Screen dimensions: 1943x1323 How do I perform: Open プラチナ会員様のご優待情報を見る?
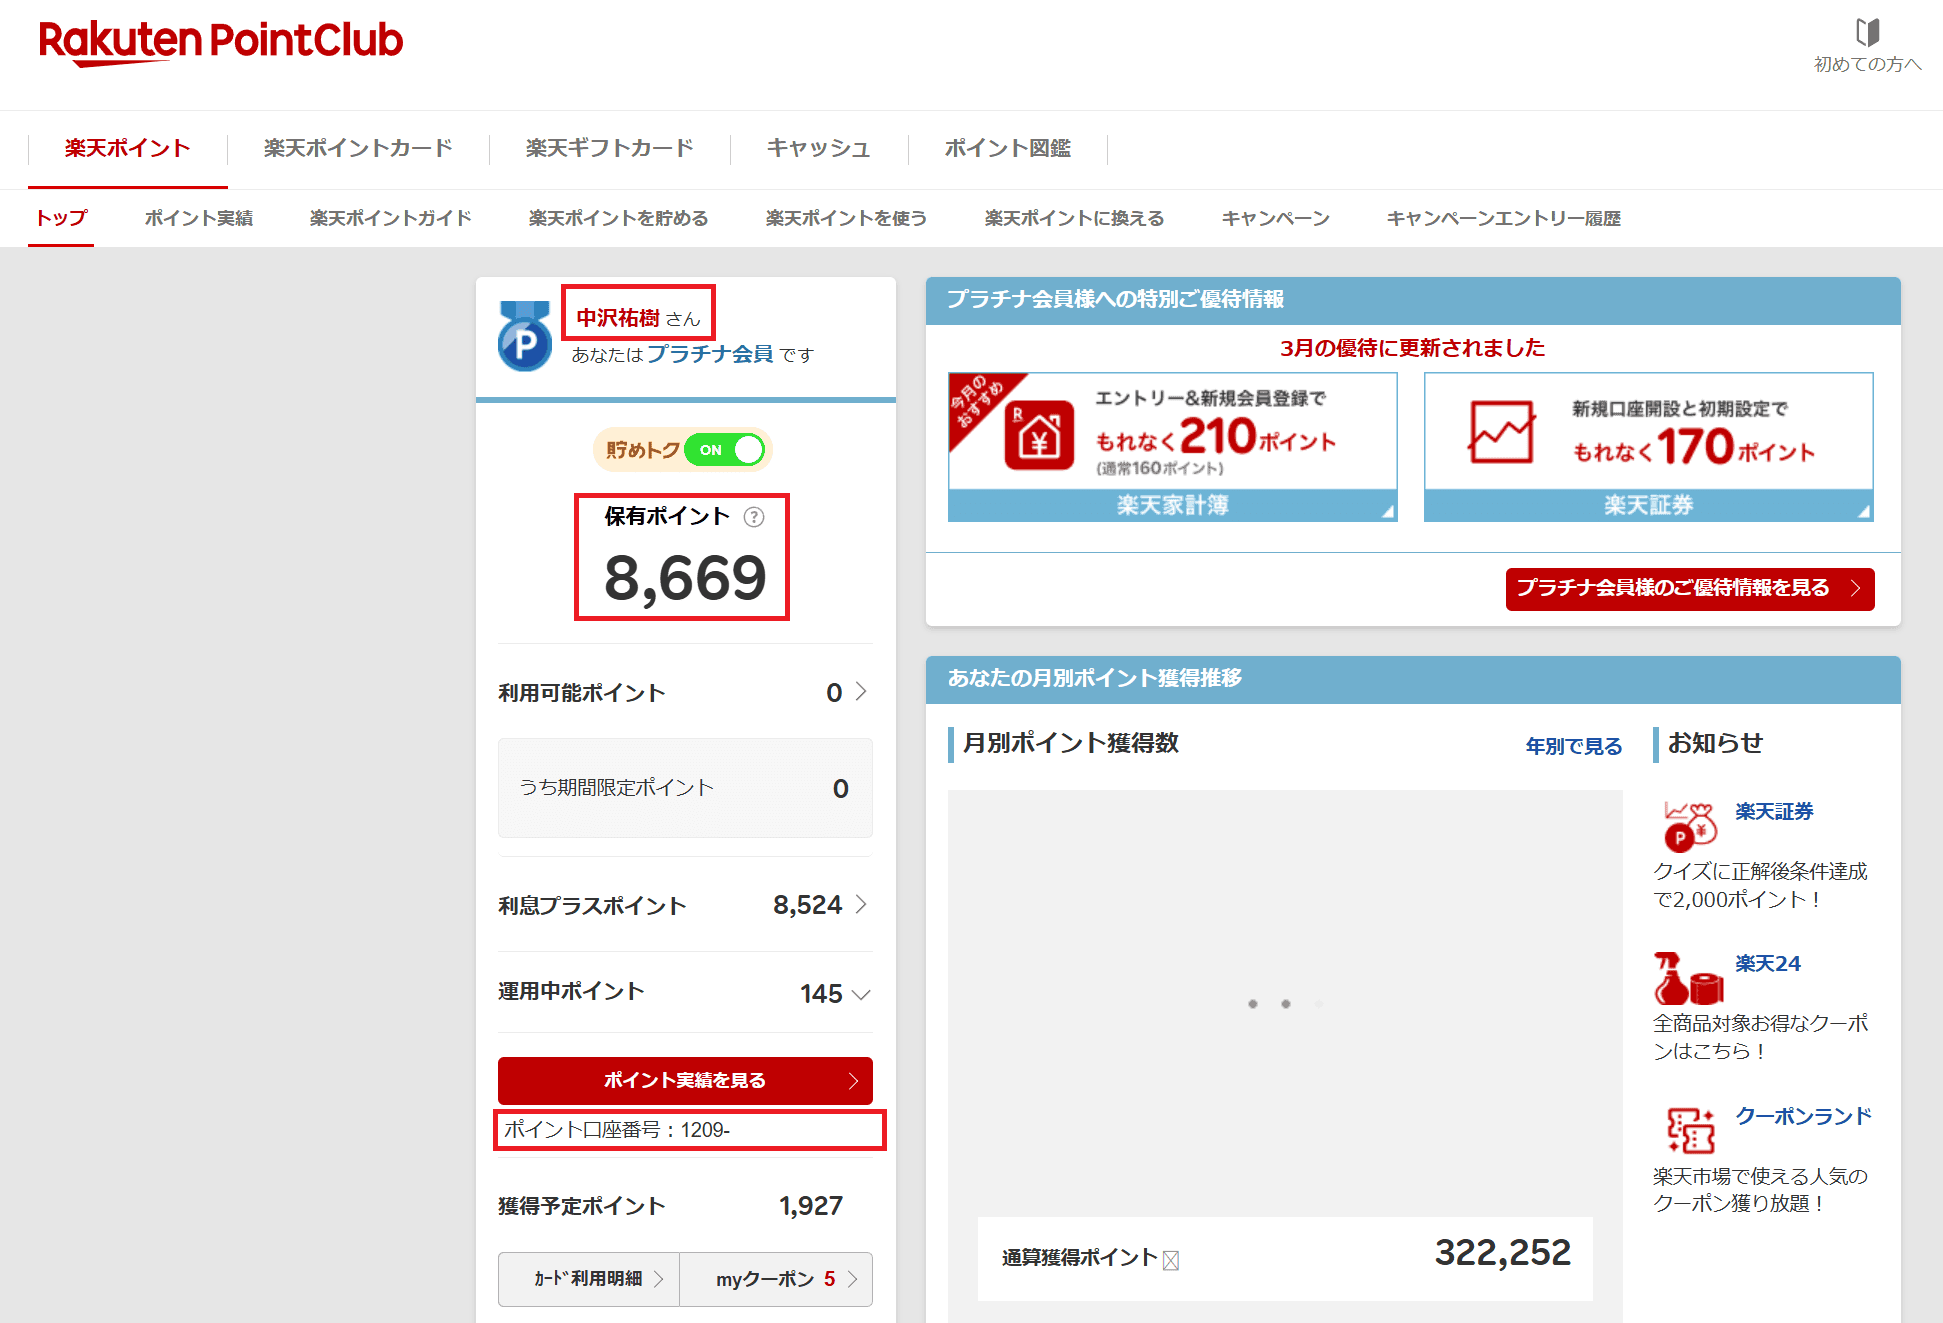click(1688, 589)
